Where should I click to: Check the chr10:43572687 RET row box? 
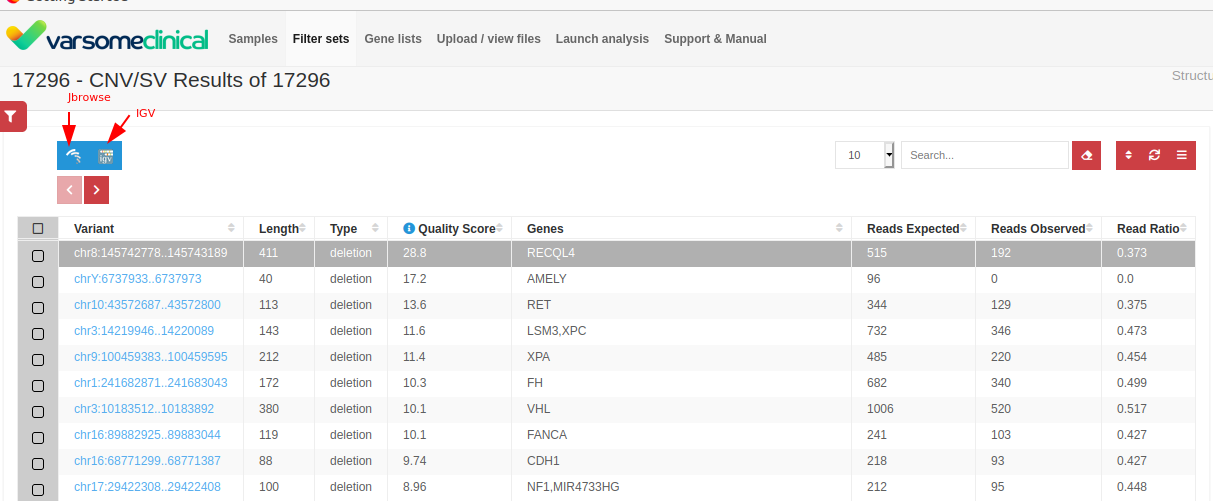point(38,308)
